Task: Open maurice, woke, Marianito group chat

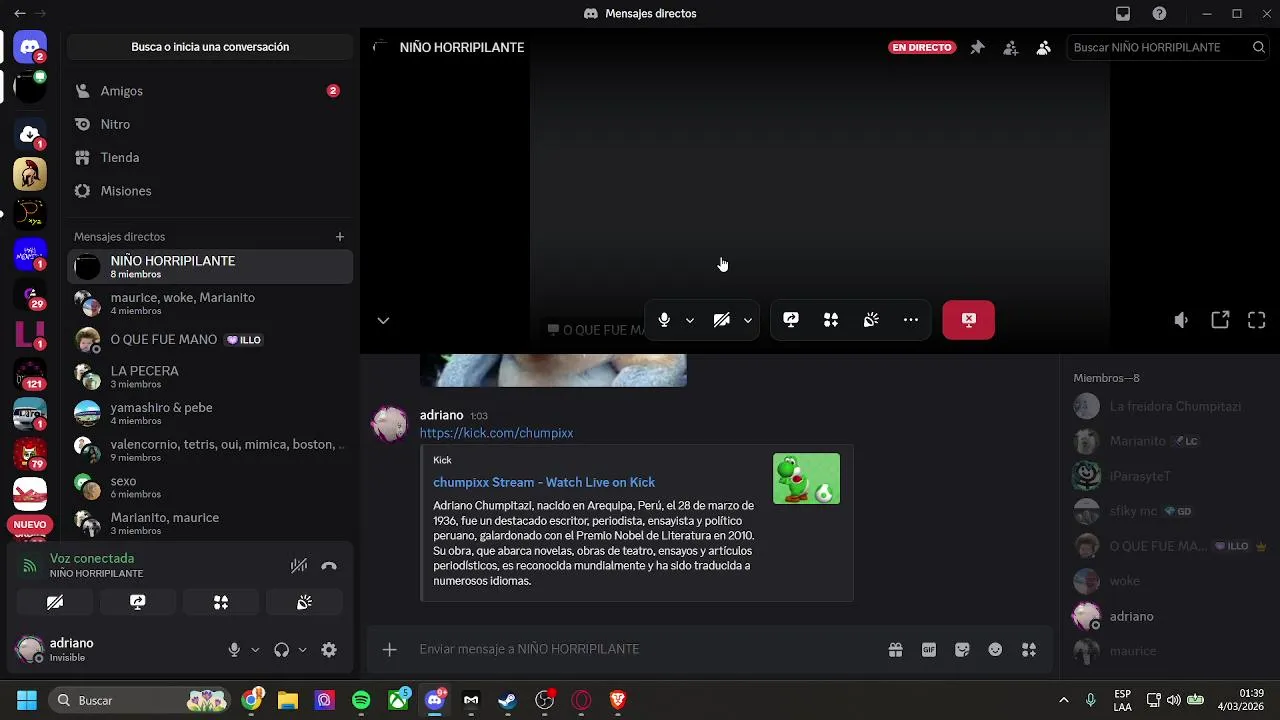Action: (210, 304)
